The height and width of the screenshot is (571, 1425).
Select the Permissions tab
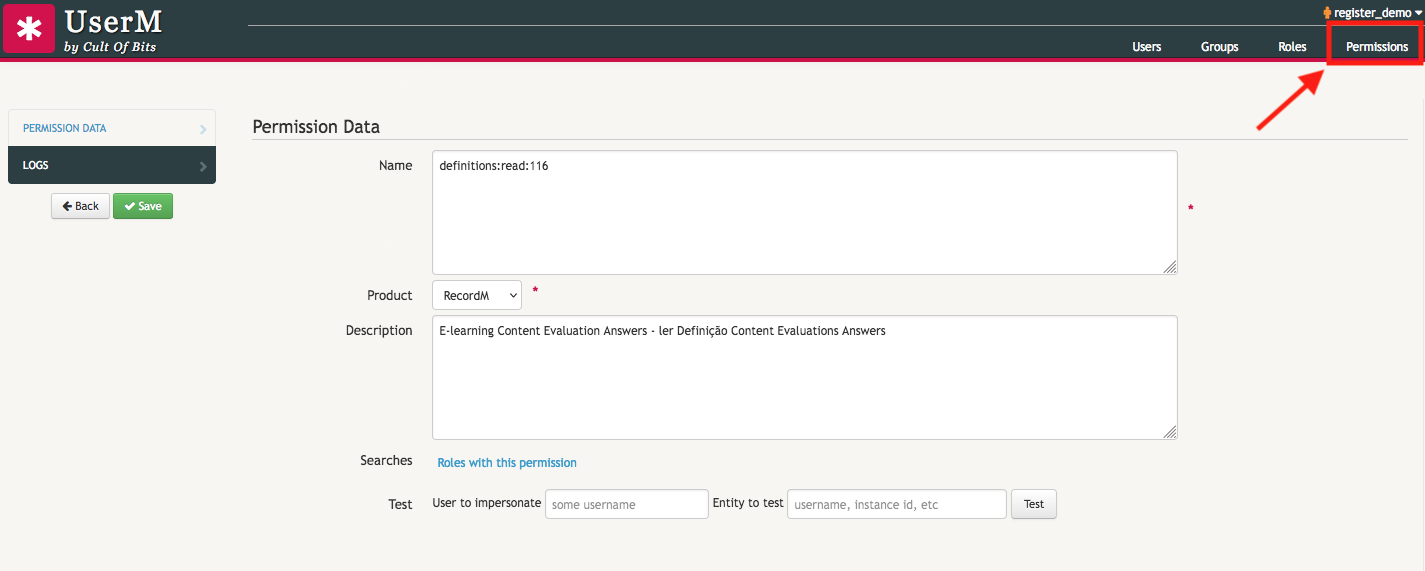coord(1376,47)
